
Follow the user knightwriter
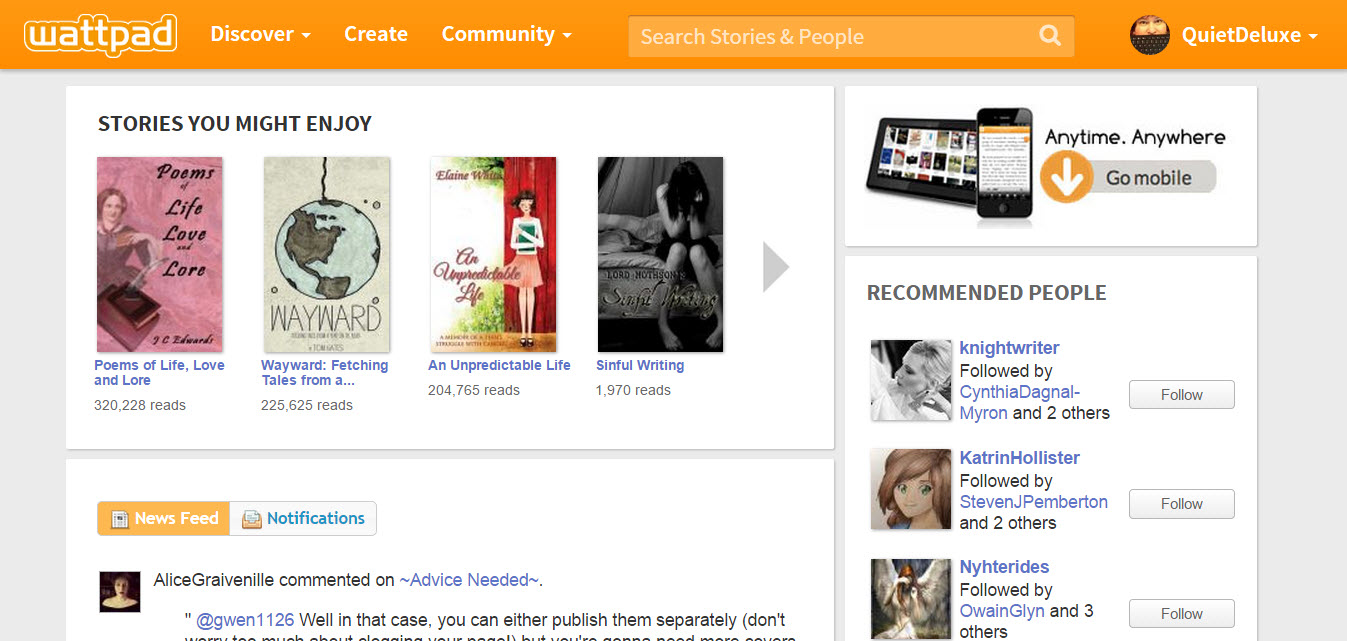point(1181,395)
